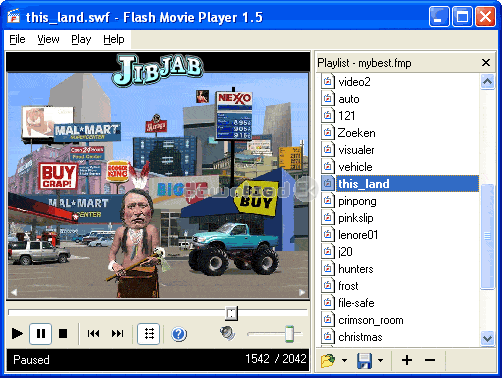Select pinpong in the playlist
The image size is (502, 378).
pos(357,201)
